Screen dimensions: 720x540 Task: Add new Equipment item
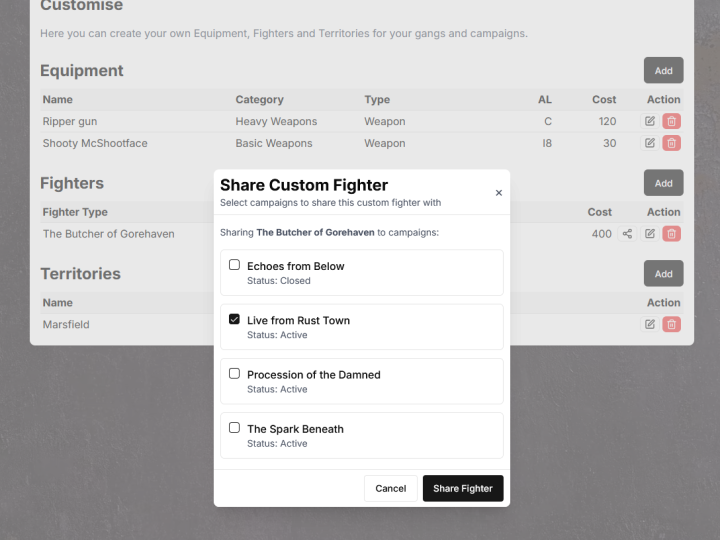663,71
